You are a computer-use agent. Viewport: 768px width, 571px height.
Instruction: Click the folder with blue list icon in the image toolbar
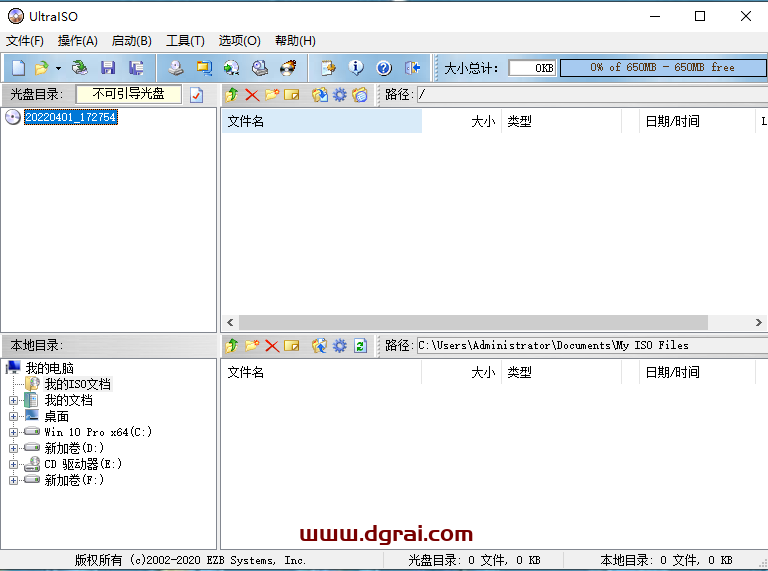click(360, 95)
